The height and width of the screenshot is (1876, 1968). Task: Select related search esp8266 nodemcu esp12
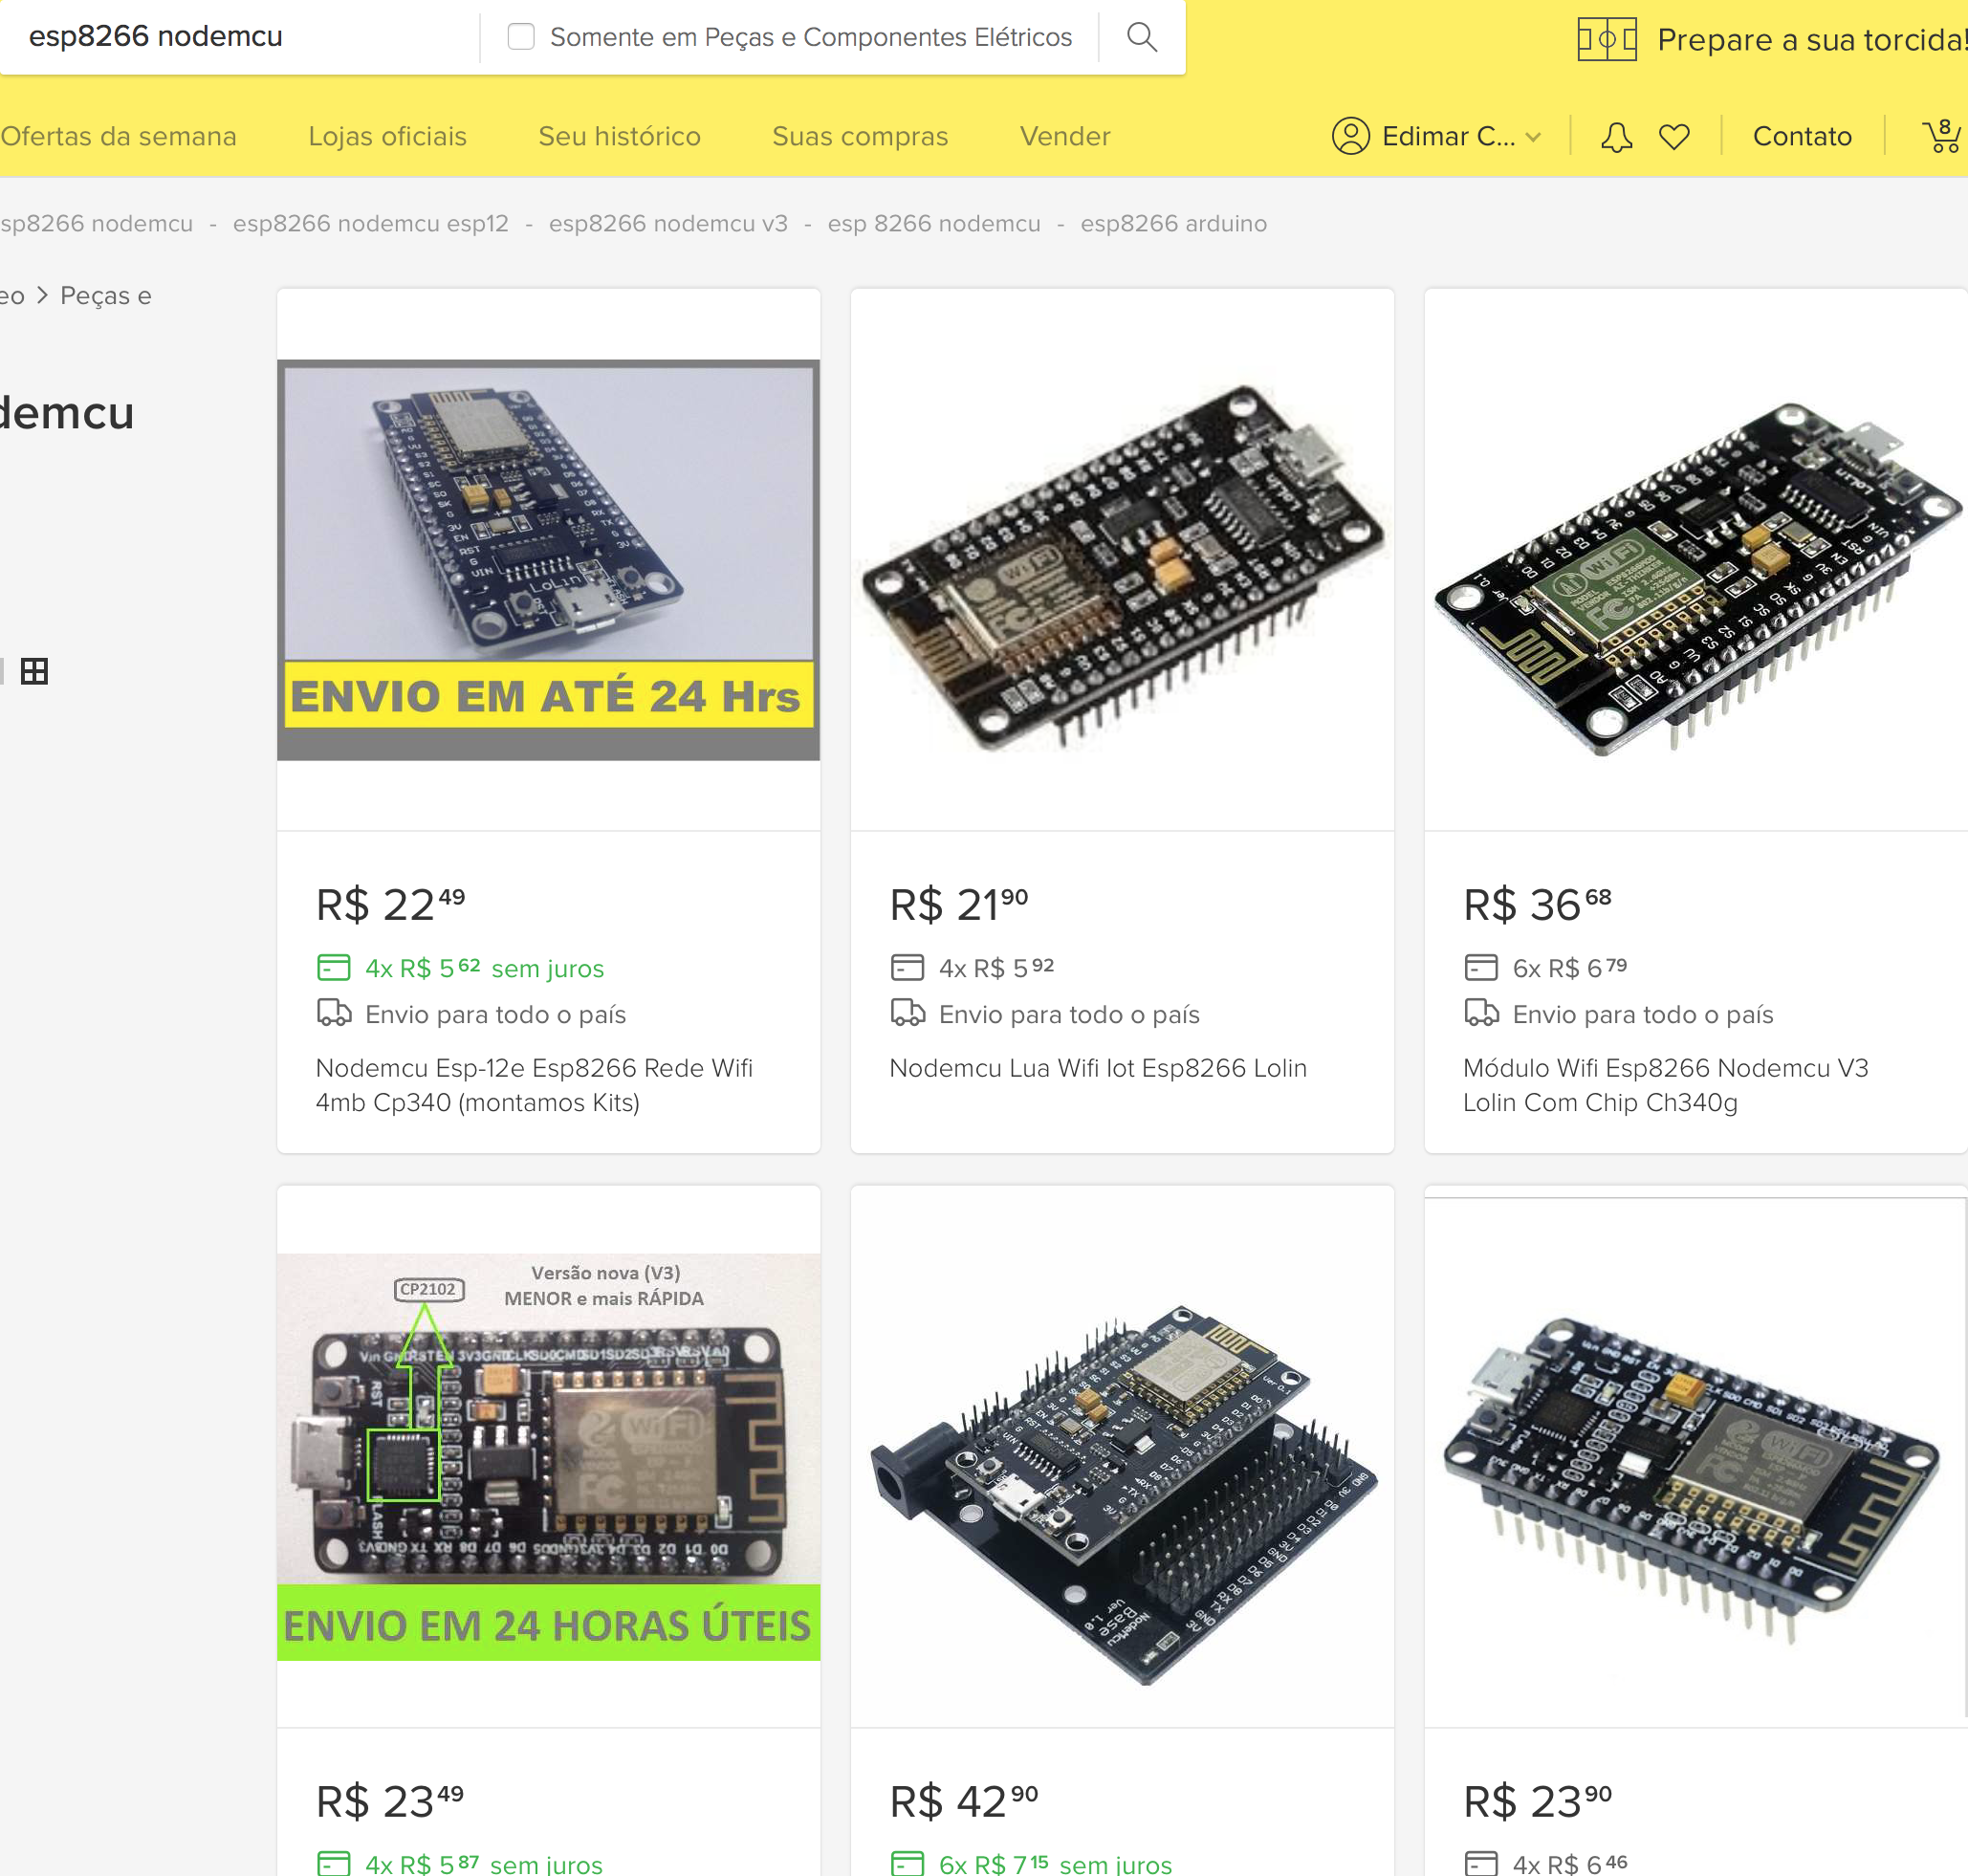[371, 223]
